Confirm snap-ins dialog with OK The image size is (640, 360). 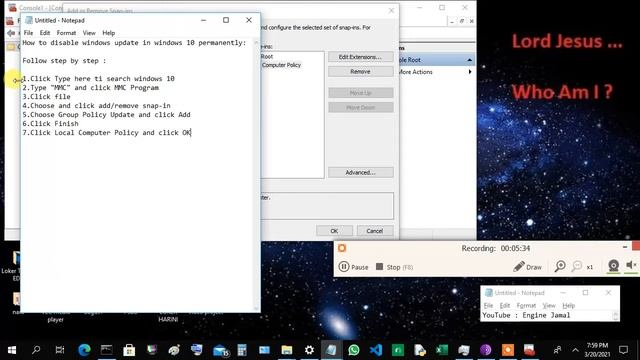click(x=334, y=231)
